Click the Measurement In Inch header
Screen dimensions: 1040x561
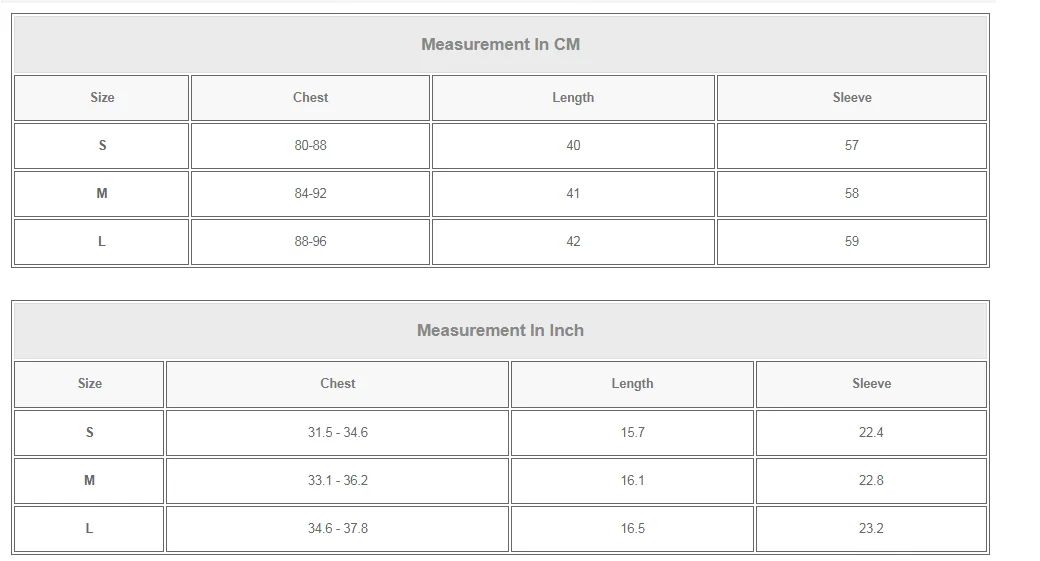pyautogui.click(x=500, y=330)
